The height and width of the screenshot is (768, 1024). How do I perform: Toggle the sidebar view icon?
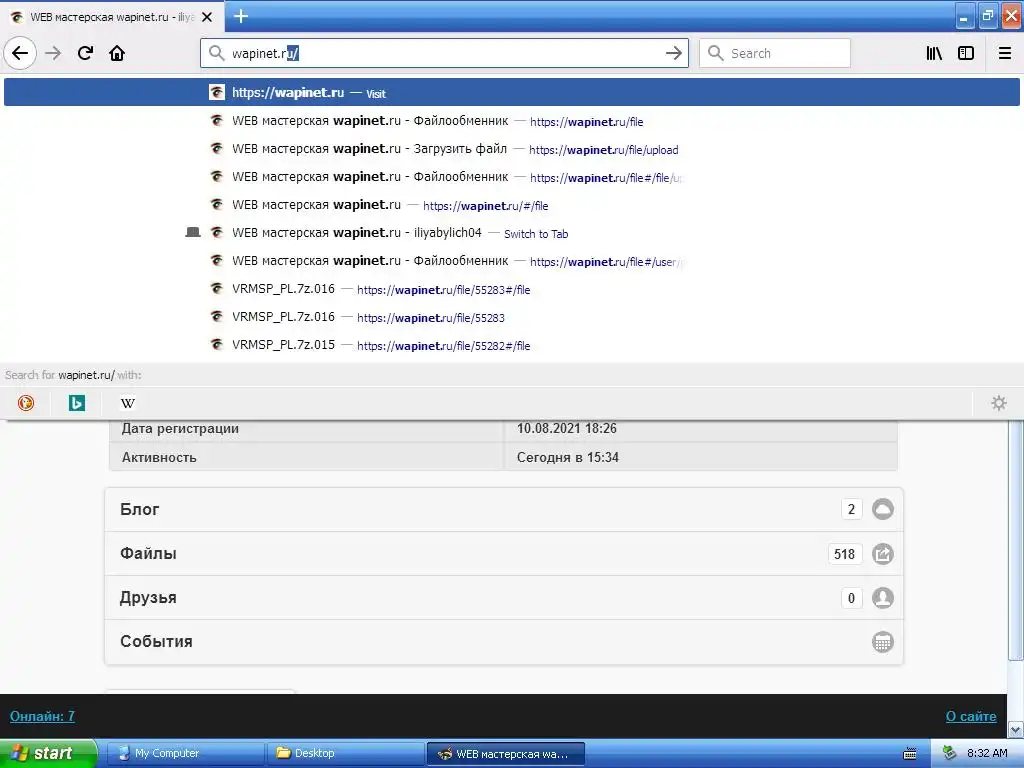pyautogui.click(x=966, y=53)
